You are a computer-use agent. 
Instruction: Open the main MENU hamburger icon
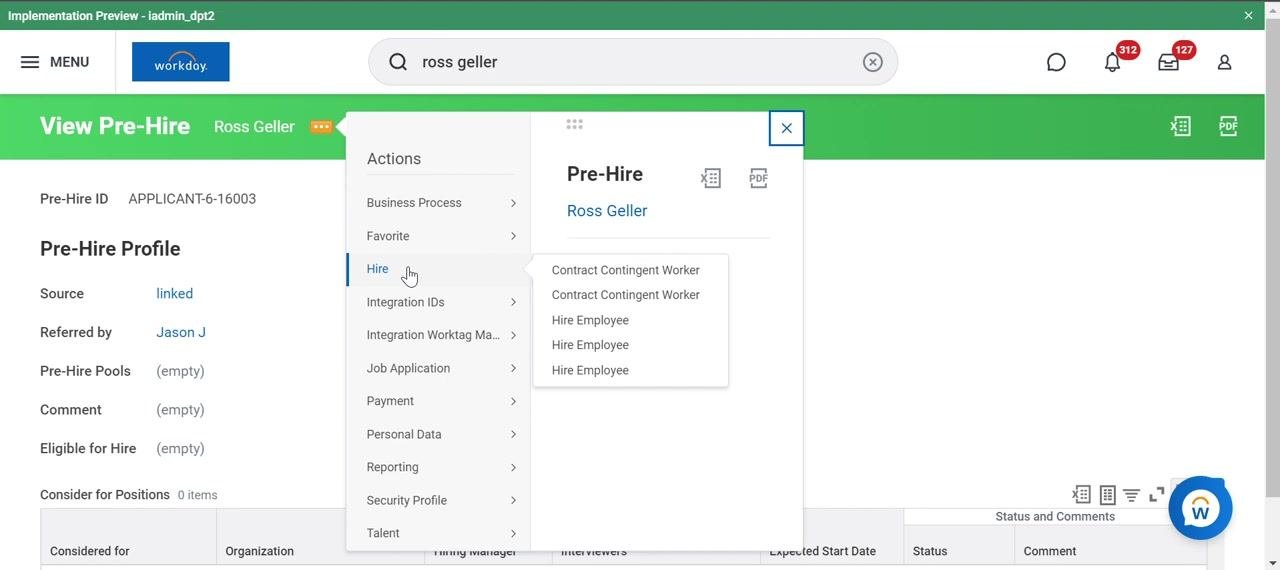tap(30, 62)
